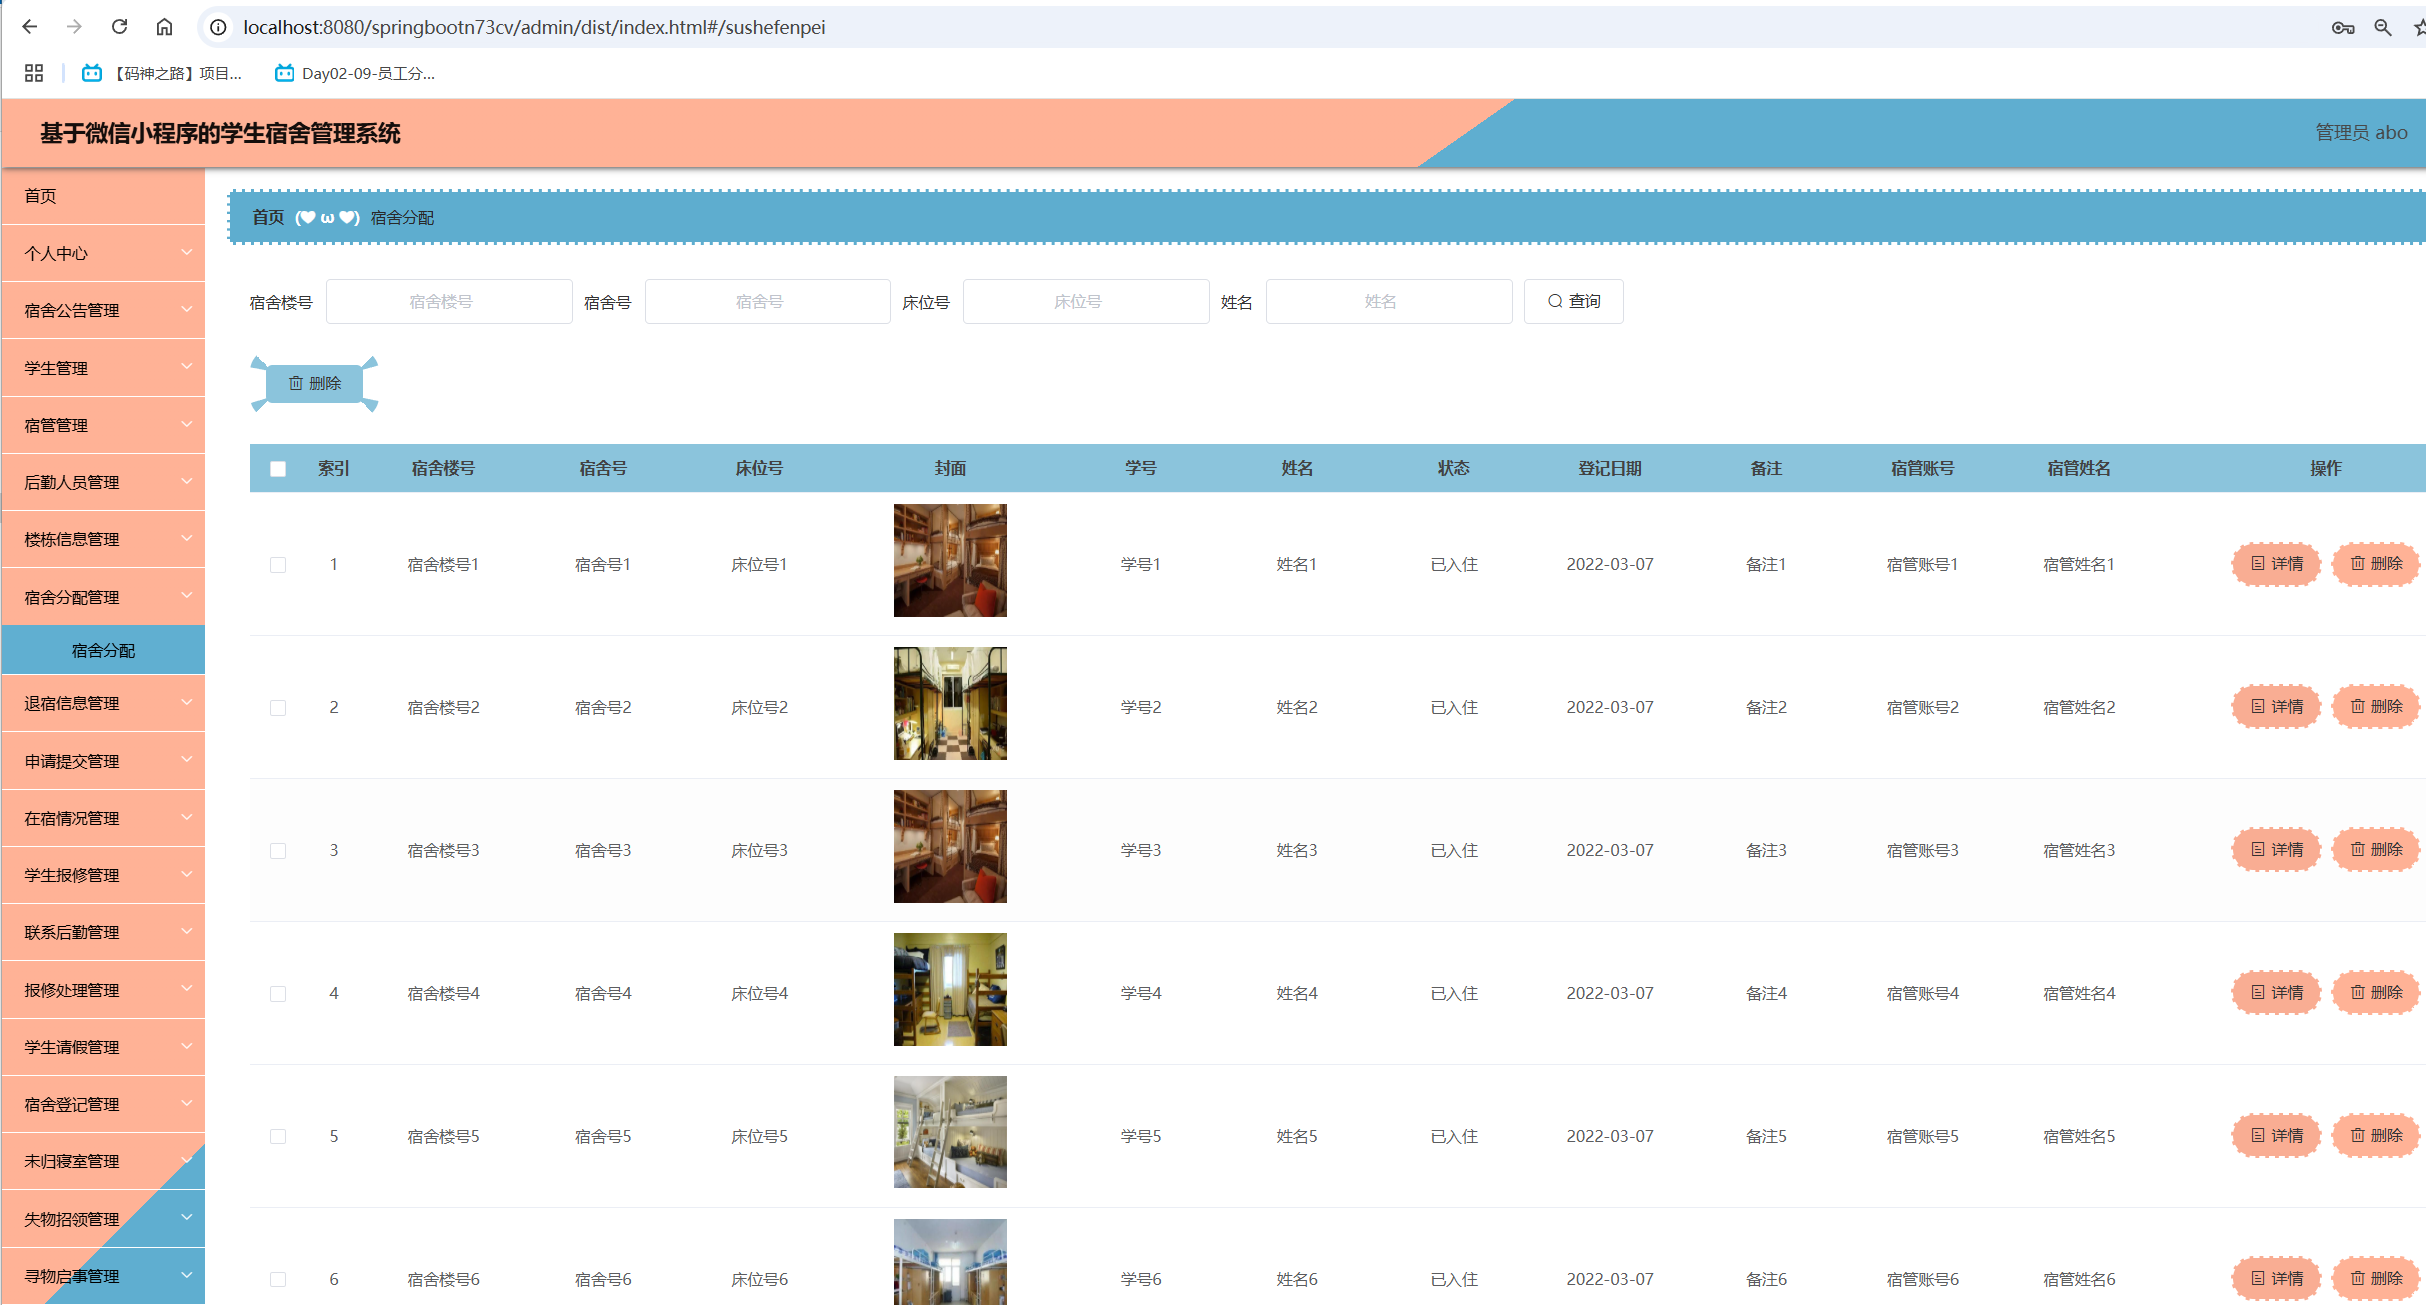
Task: Expand the 宿管管理 sidebar menu
Action: pyautogui.click(x=103, y=425)
